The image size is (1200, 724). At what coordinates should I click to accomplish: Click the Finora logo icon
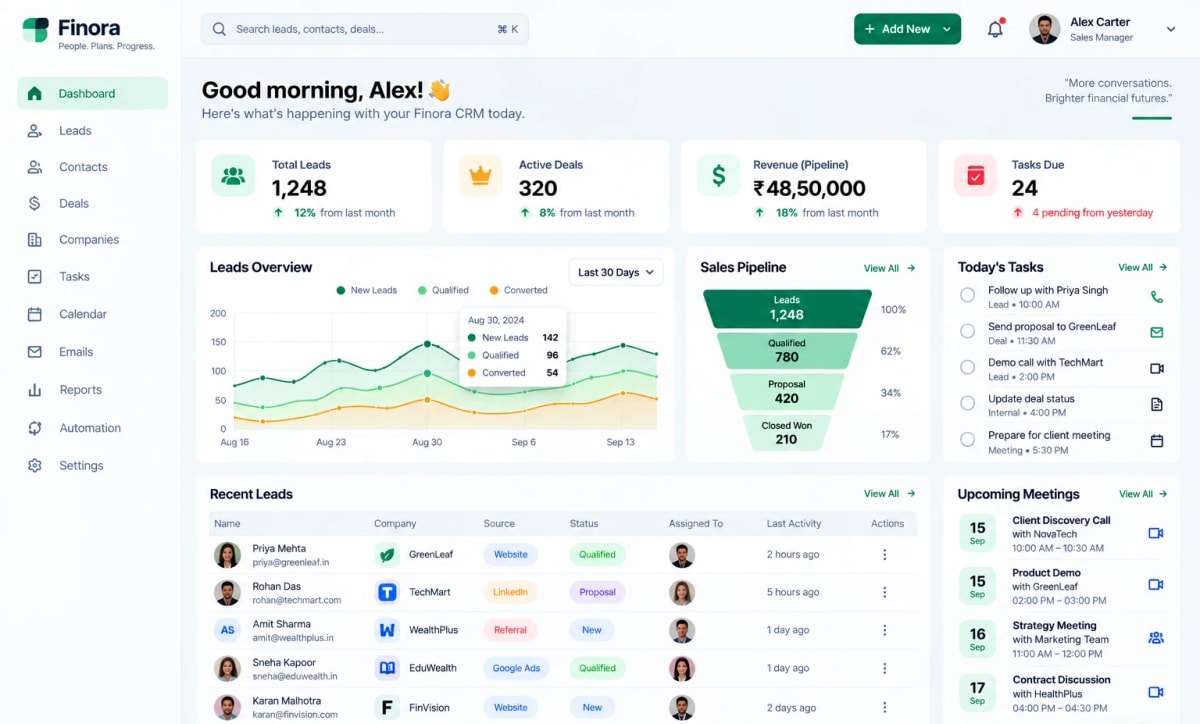[35, 30]
